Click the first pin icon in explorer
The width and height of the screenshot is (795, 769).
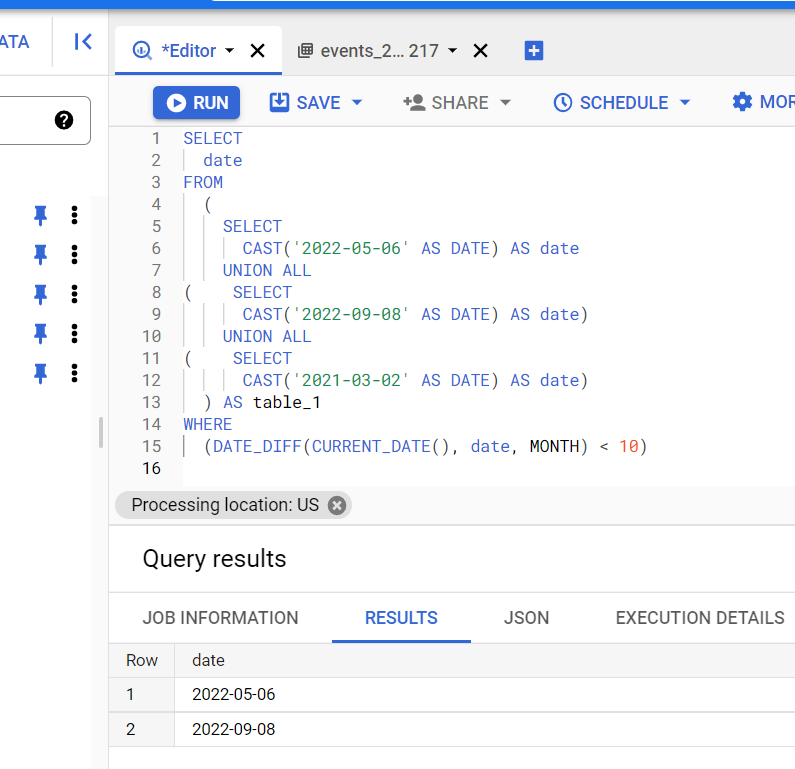point(41,215)
